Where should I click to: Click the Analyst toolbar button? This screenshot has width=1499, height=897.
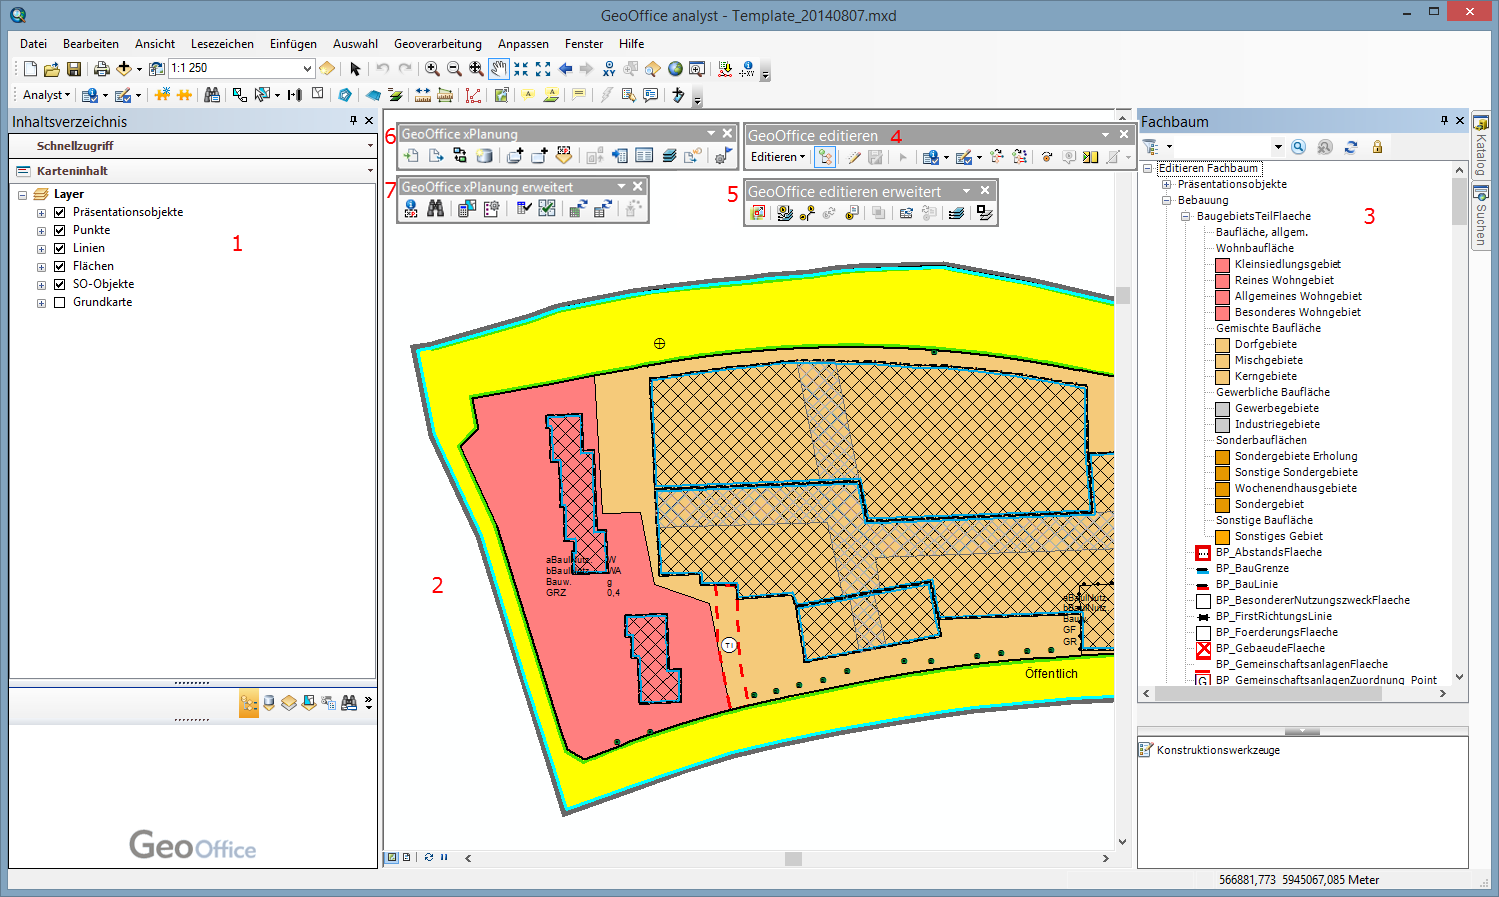click(46, 95)
